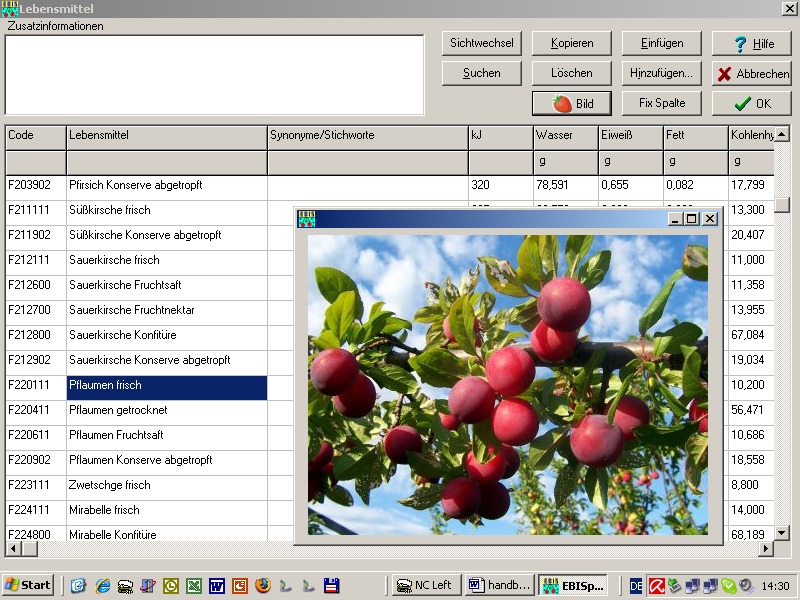Sort by the Lebensmittel column header
The image size is (800, 600).
click(x=166, y=135)
